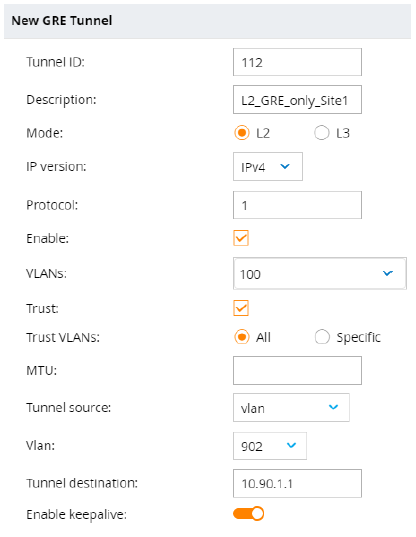This screenshot has height=537, width=416.
Task: Edit the Tunnel destination 10.90.1.1 field
Action: tap(297, 484)
